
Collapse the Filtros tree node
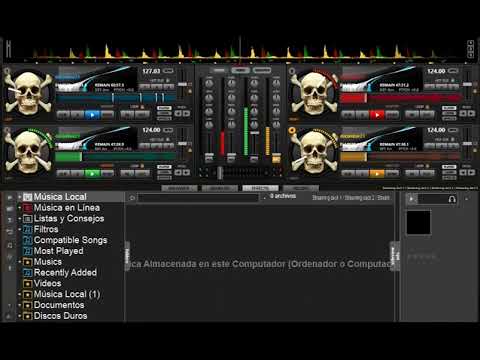pos(20,229)
